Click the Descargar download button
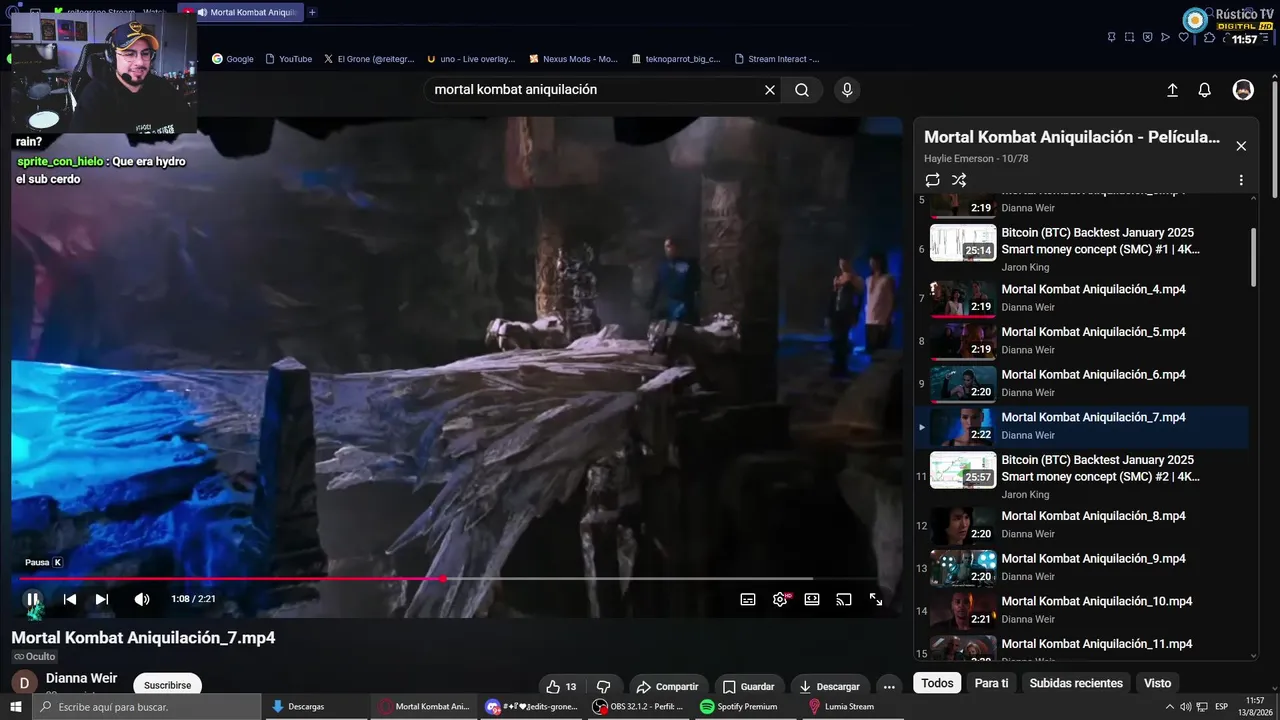 point(830,687)
